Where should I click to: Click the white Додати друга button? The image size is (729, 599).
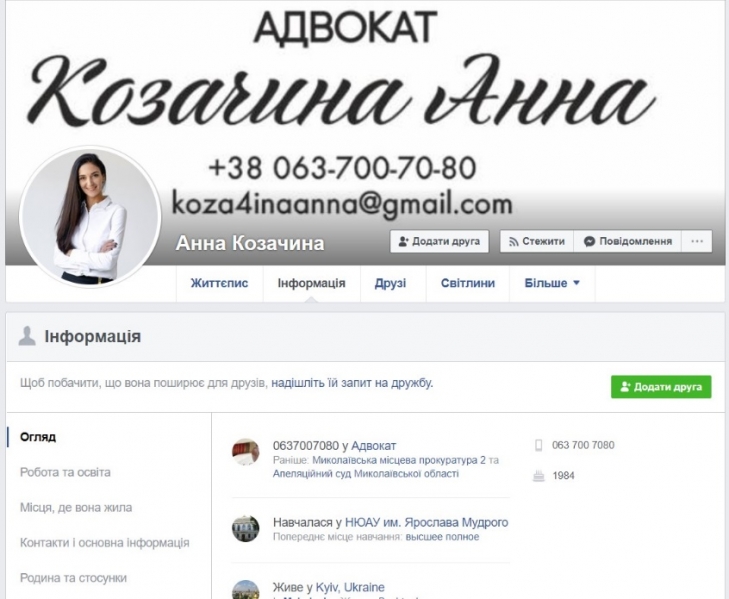439,241
